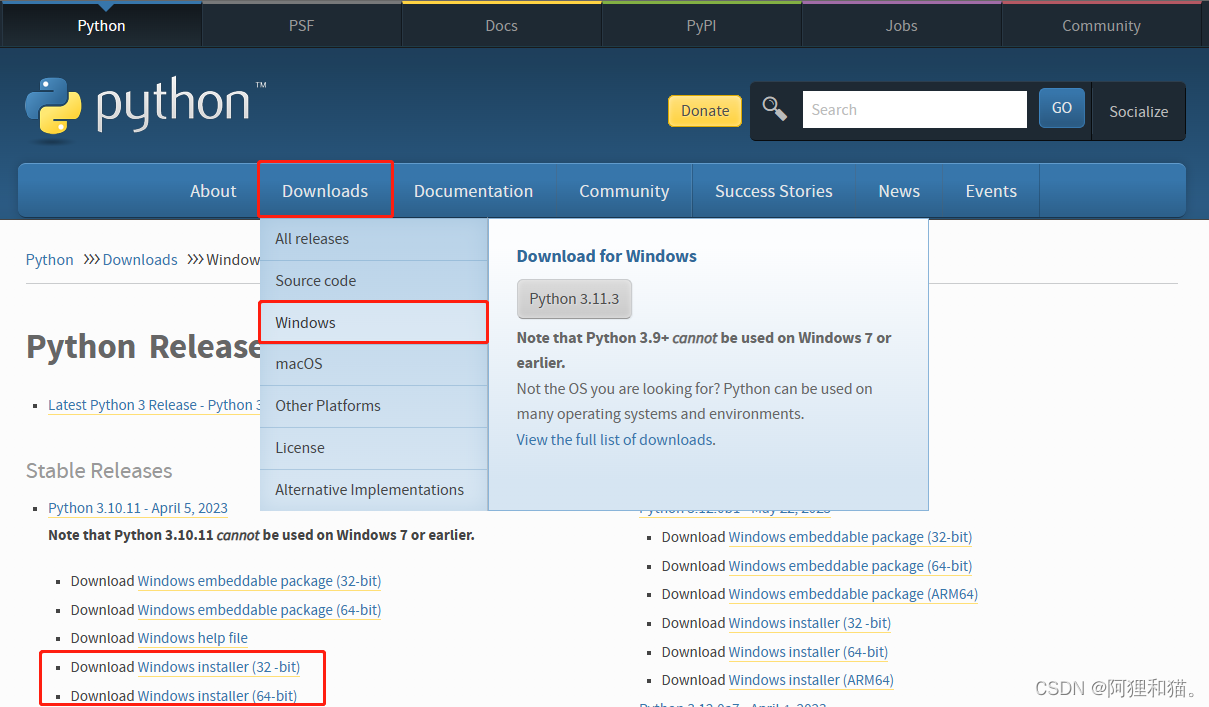Select Windows in Downloads dropdown
The image size is (1209, 707).
(x=374, y=323)
